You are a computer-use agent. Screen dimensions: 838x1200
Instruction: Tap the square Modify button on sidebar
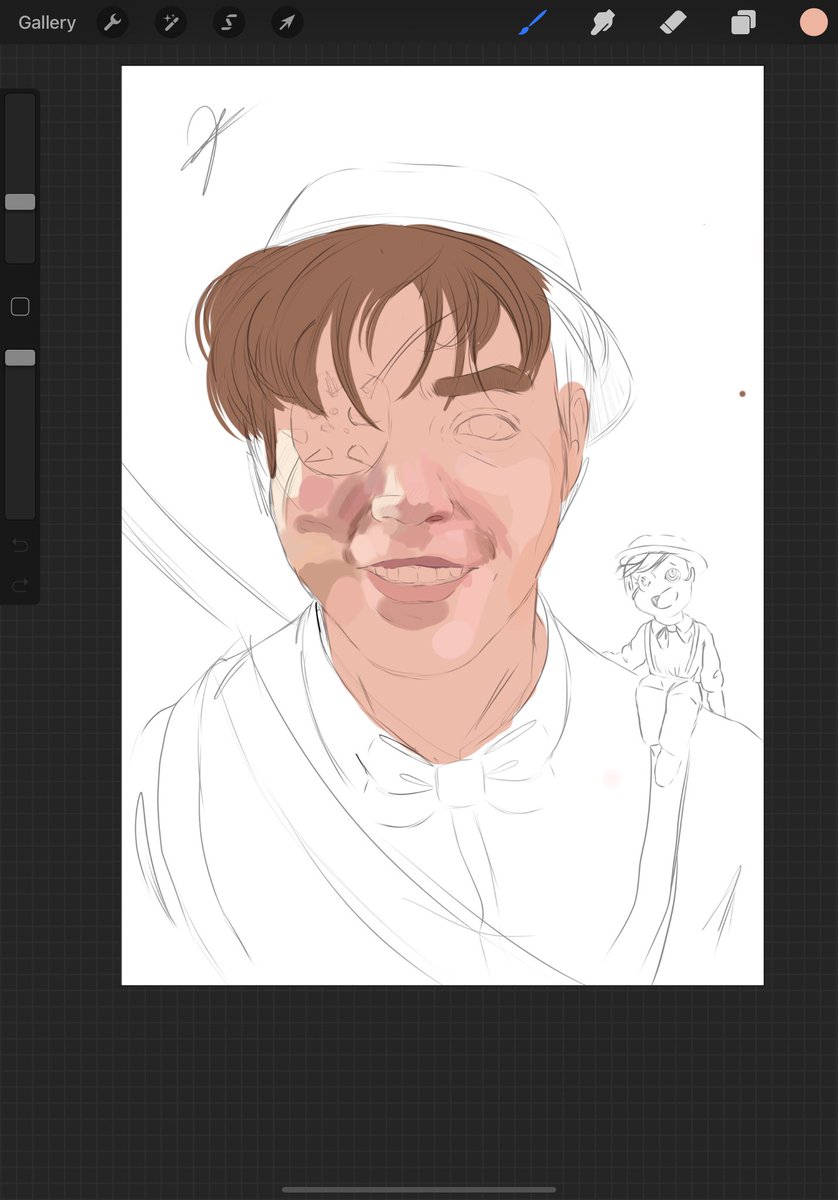20,307
